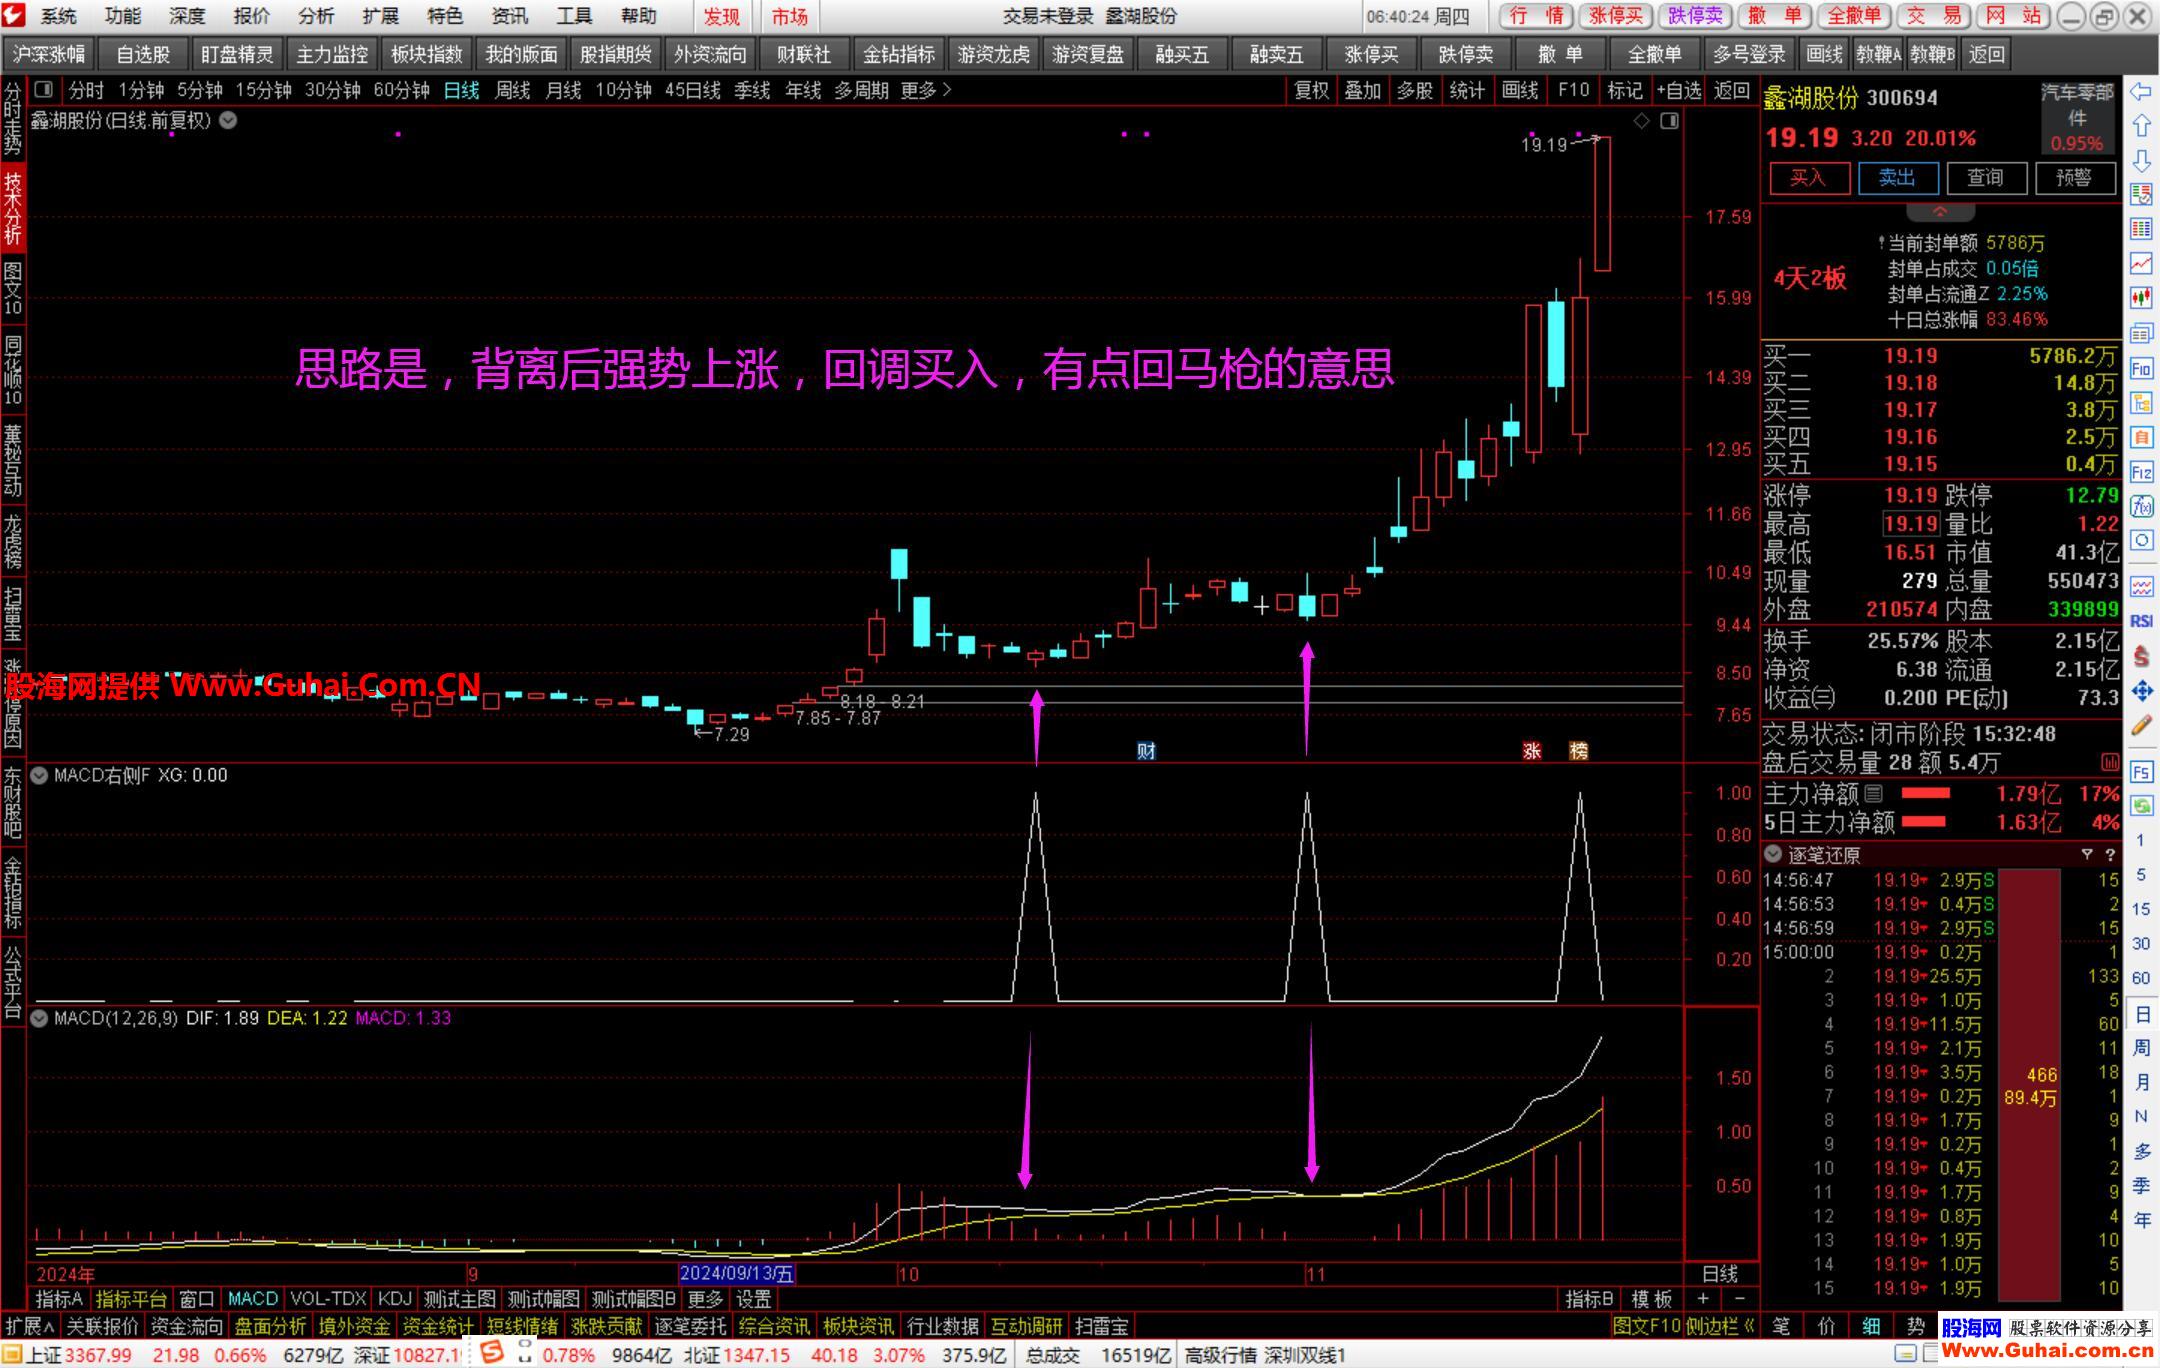Image resolution: width=2160 pixels, height=1368 pixels.
Task: Click the blue 卖出 sell button
Action: [x=1897, y=178]
